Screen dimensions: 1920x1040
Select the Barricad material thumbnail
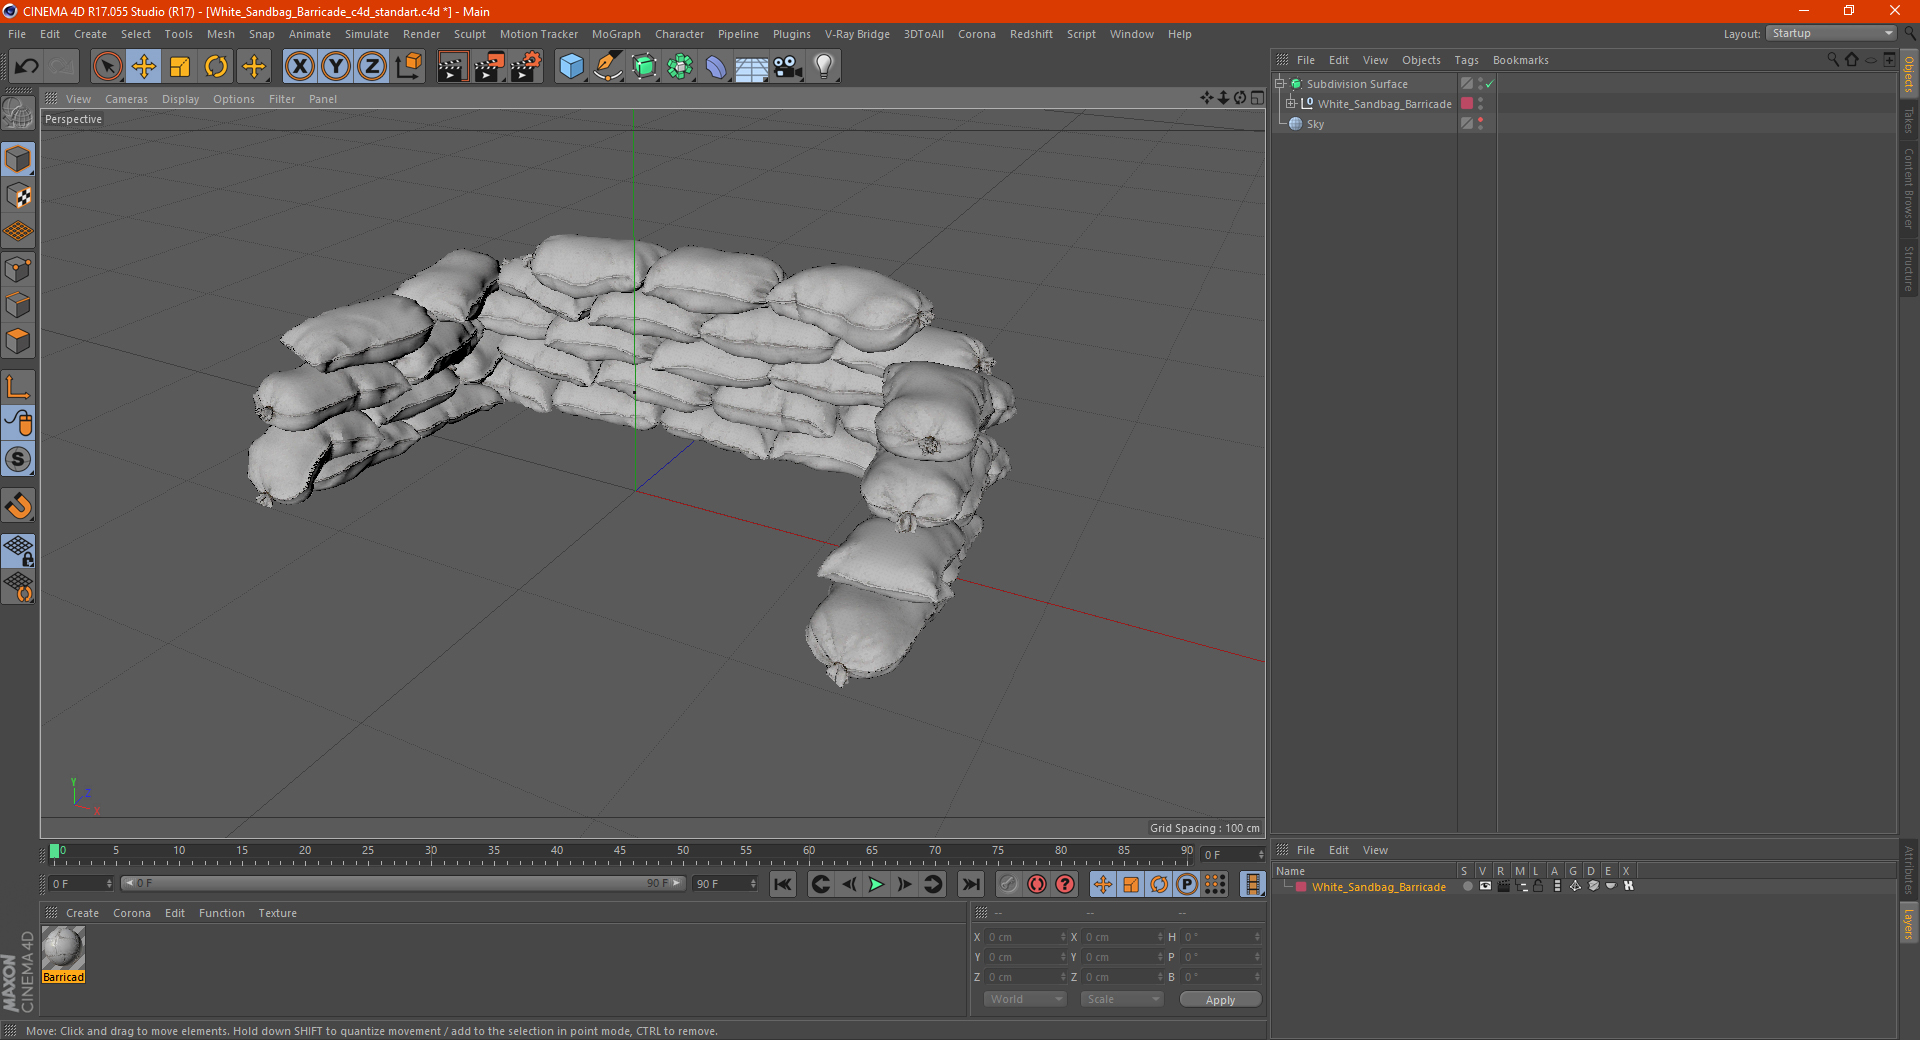pyautogui.click(x=63, y=948)
